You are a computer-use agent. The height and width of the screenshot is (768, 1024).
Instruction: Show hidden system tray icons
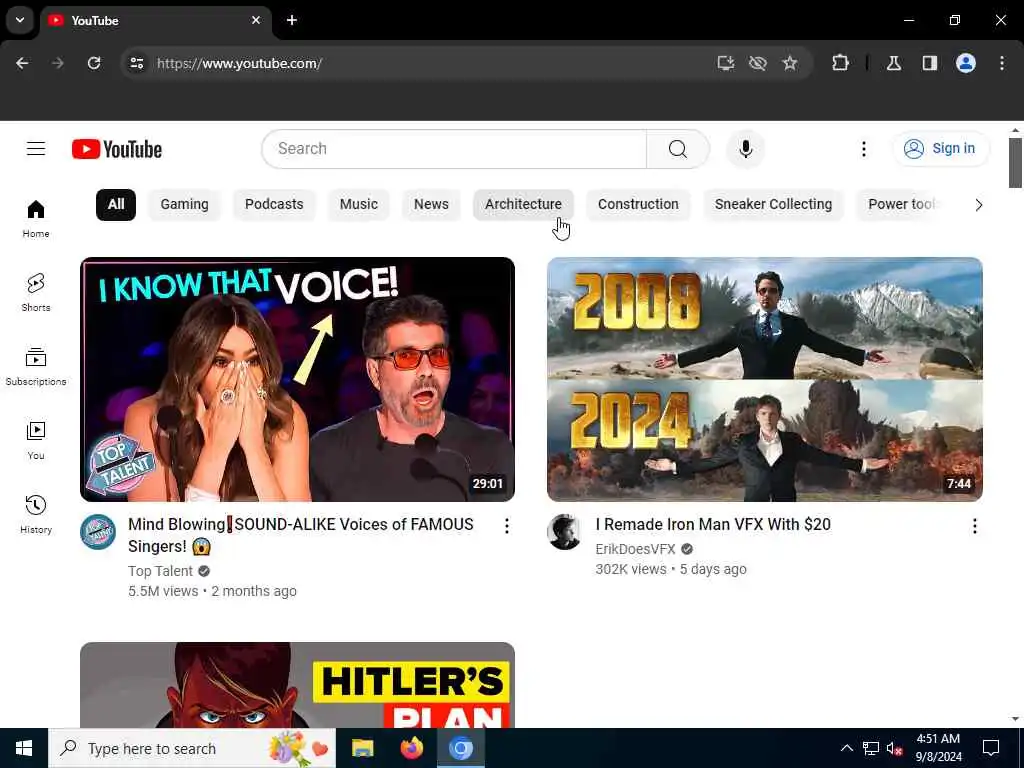pyautogui.click(x=846, y=748)
